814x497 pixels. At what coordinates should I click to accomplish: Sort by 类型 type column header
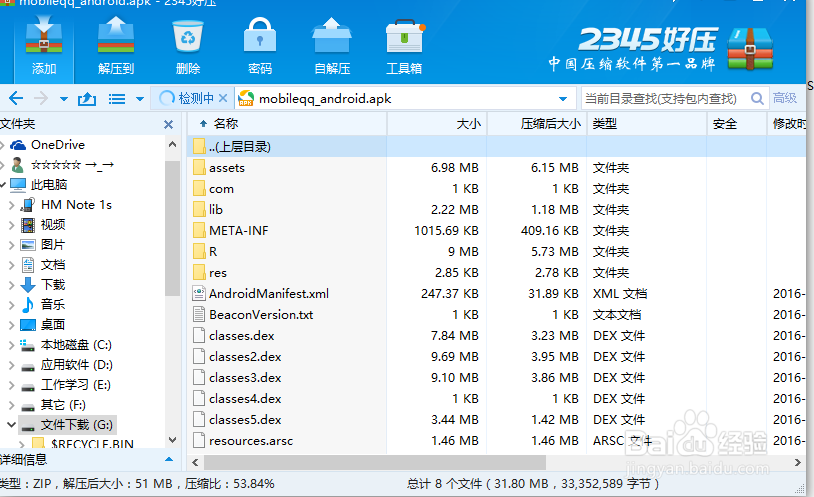[647, 124]
